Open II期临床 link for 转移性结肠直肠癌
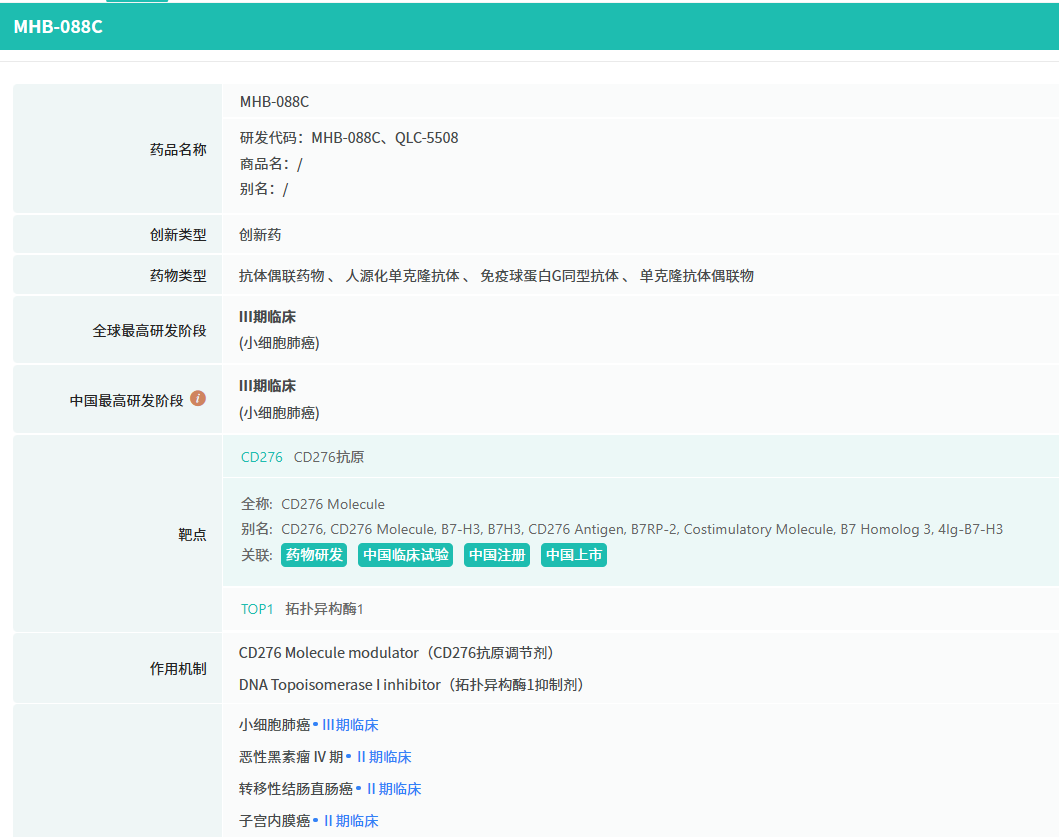 [x=394, y=789]
